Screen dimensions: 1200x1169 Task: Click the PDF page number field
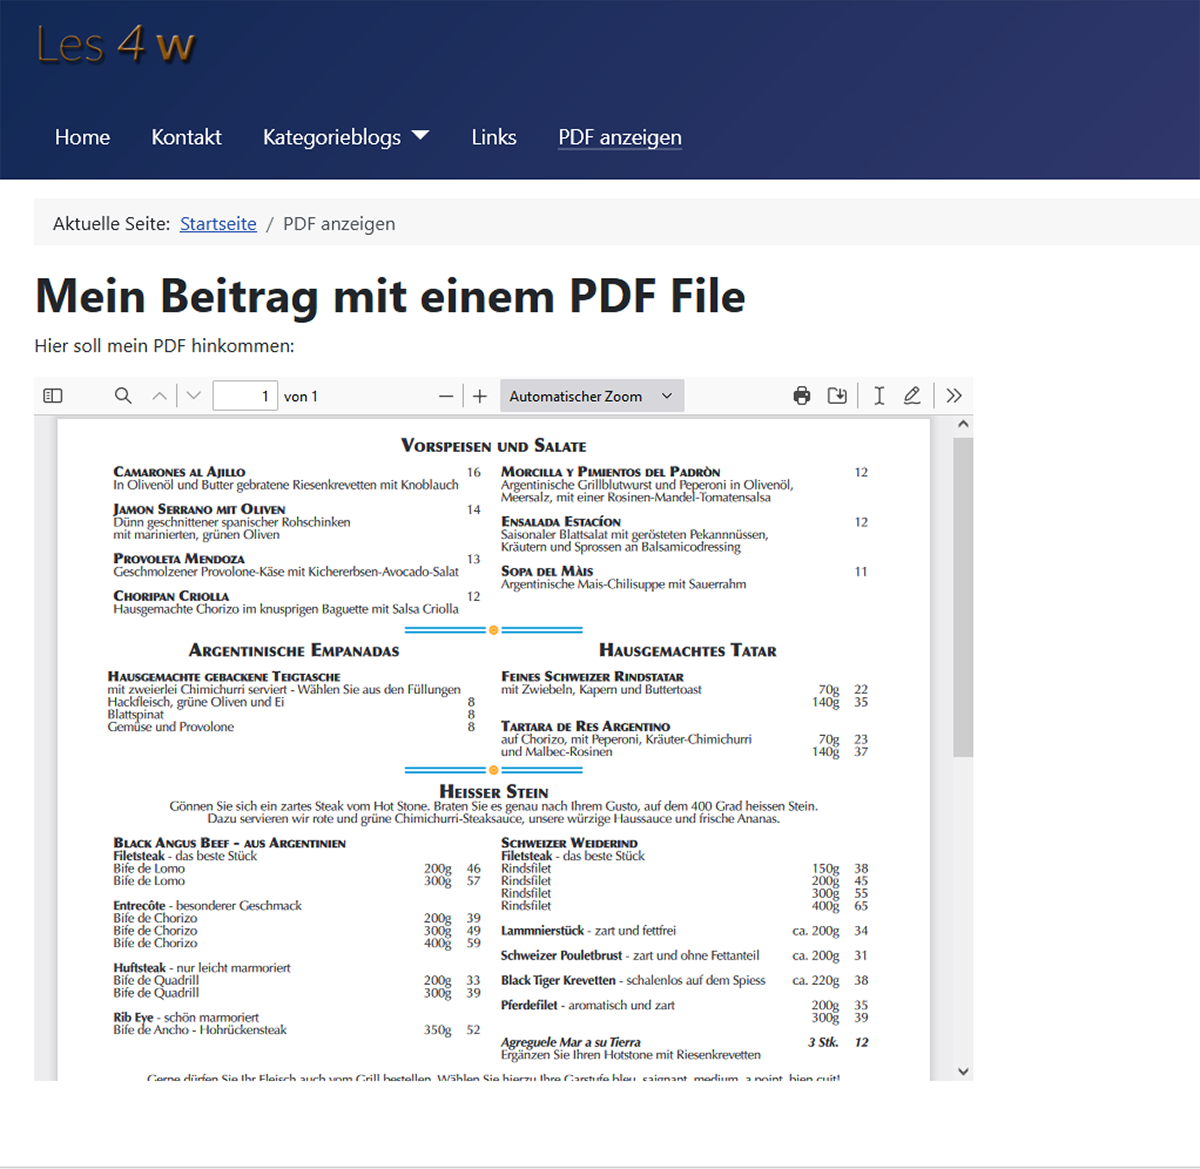[245, 396]
